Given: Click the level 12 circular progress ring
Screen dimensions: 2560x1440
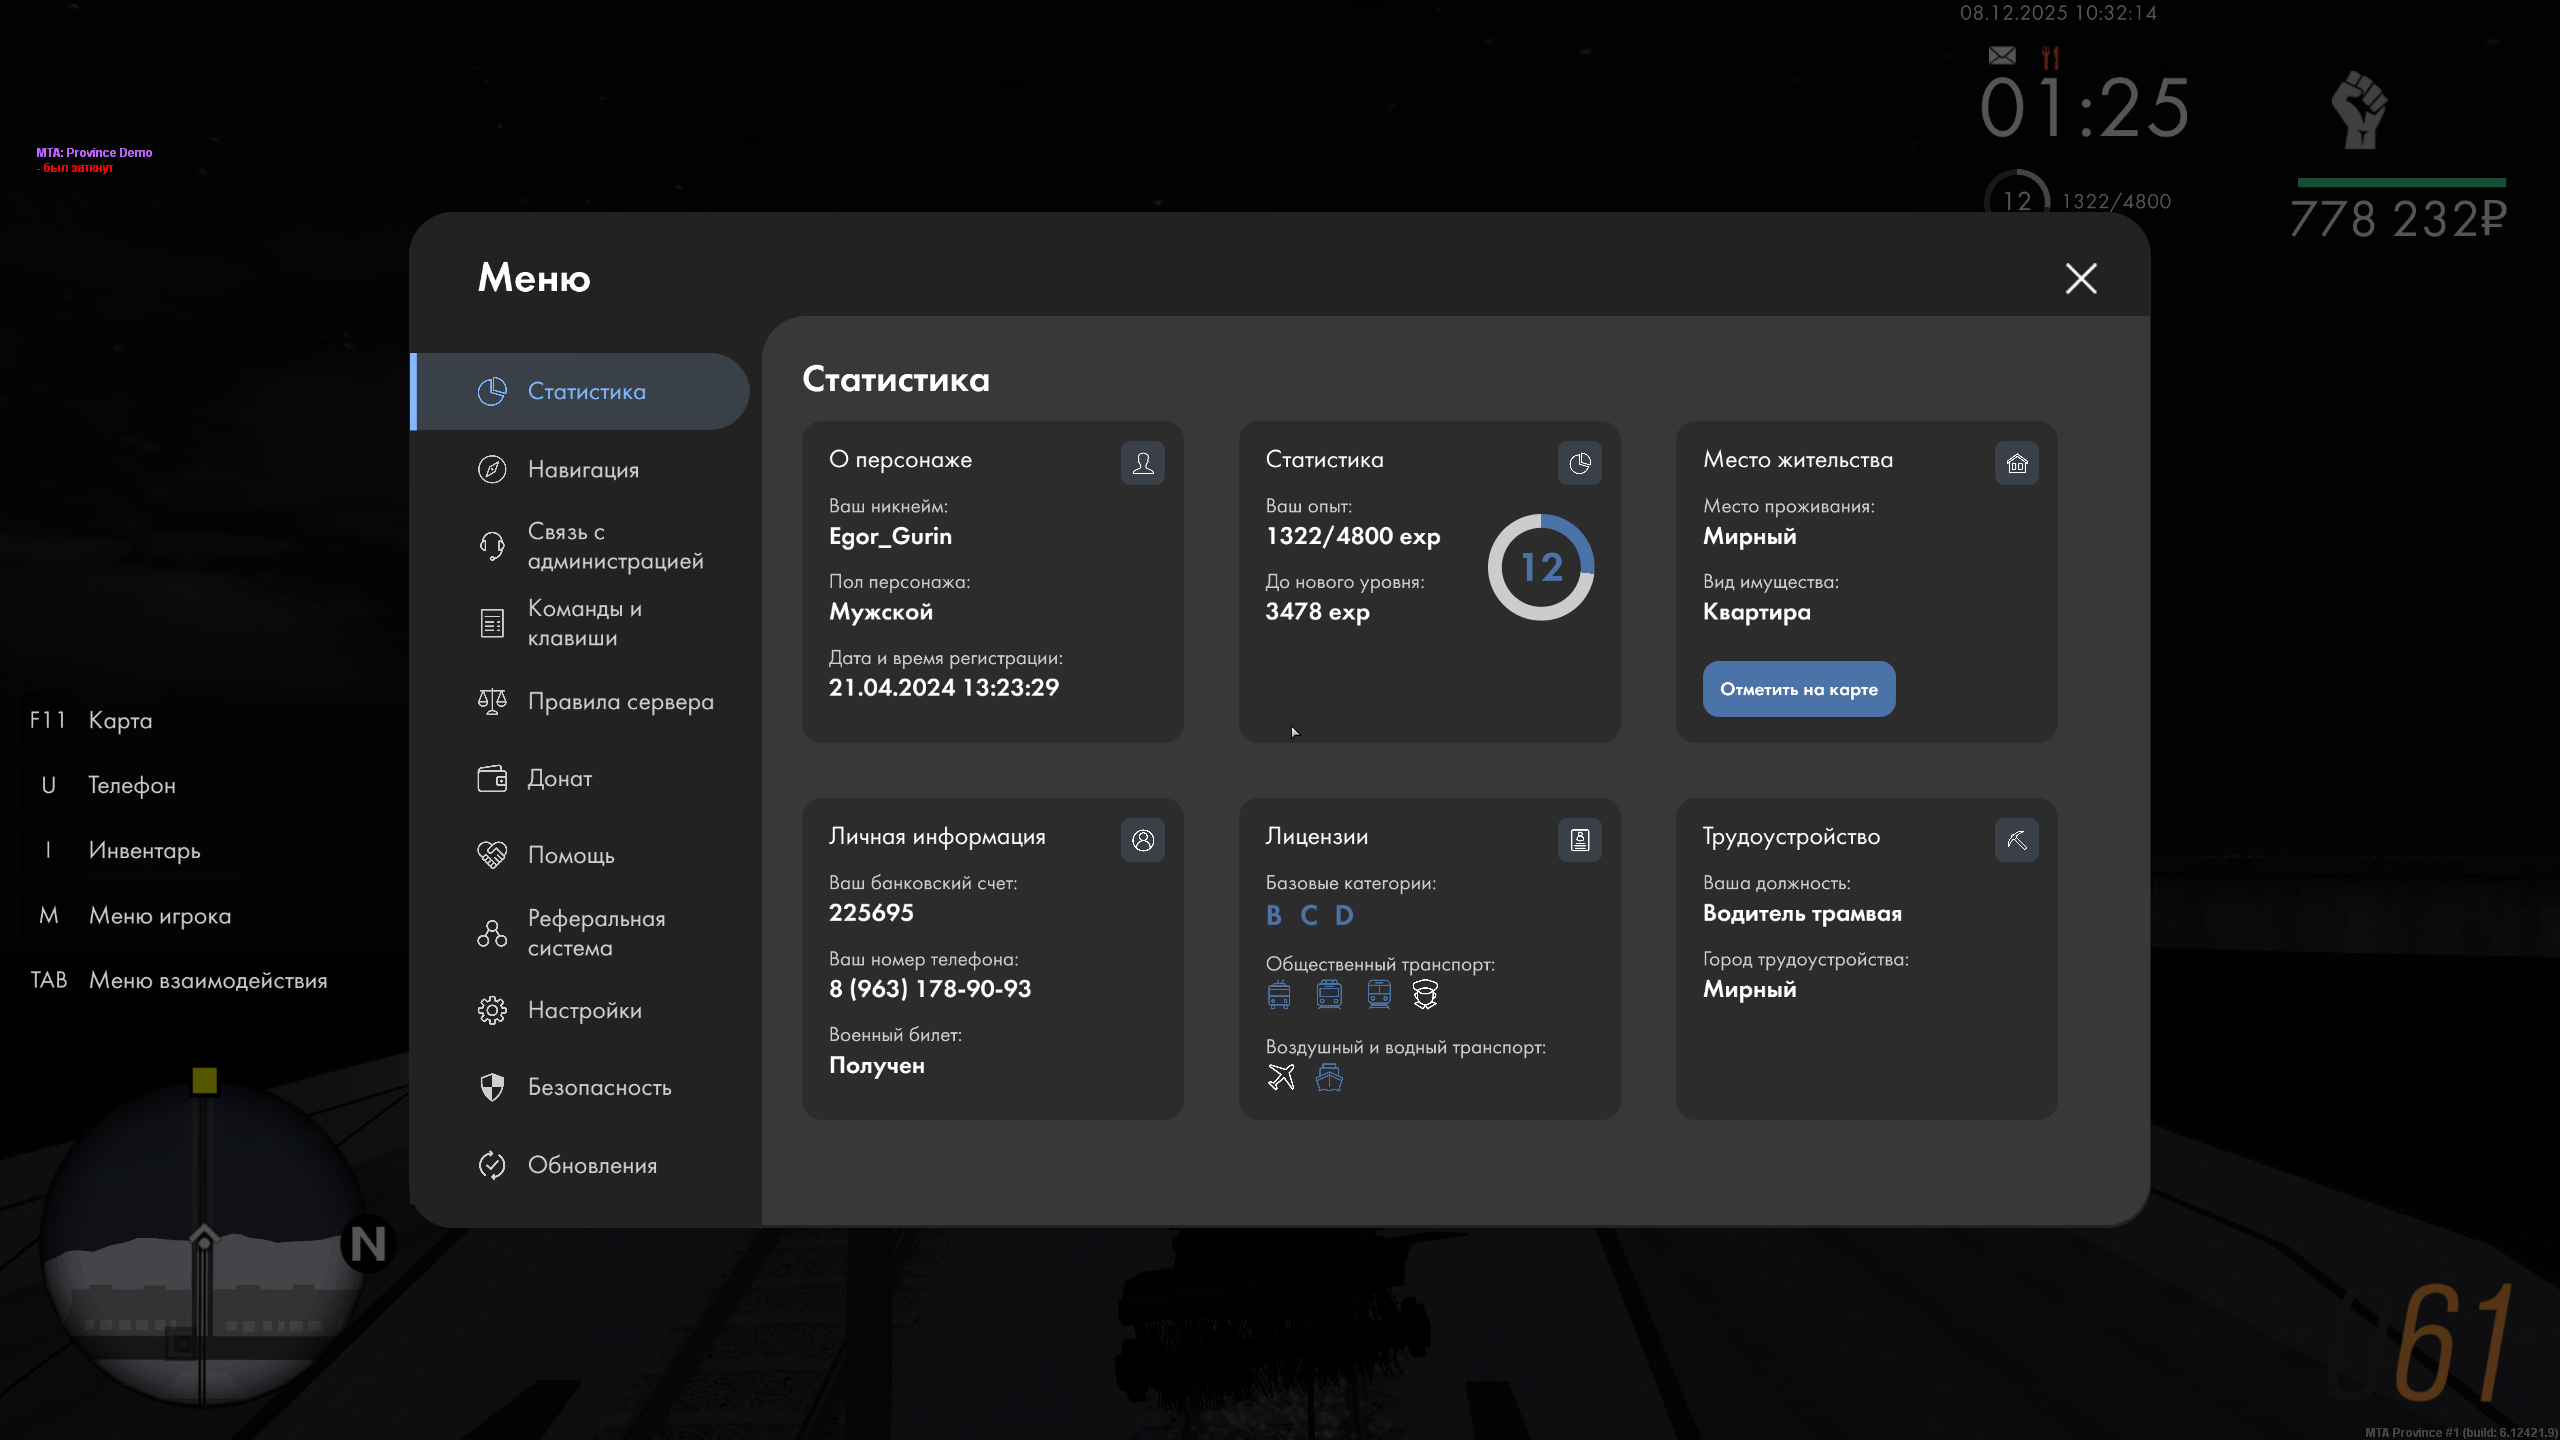Looking at the screenshot, I should pos(1540,567).
